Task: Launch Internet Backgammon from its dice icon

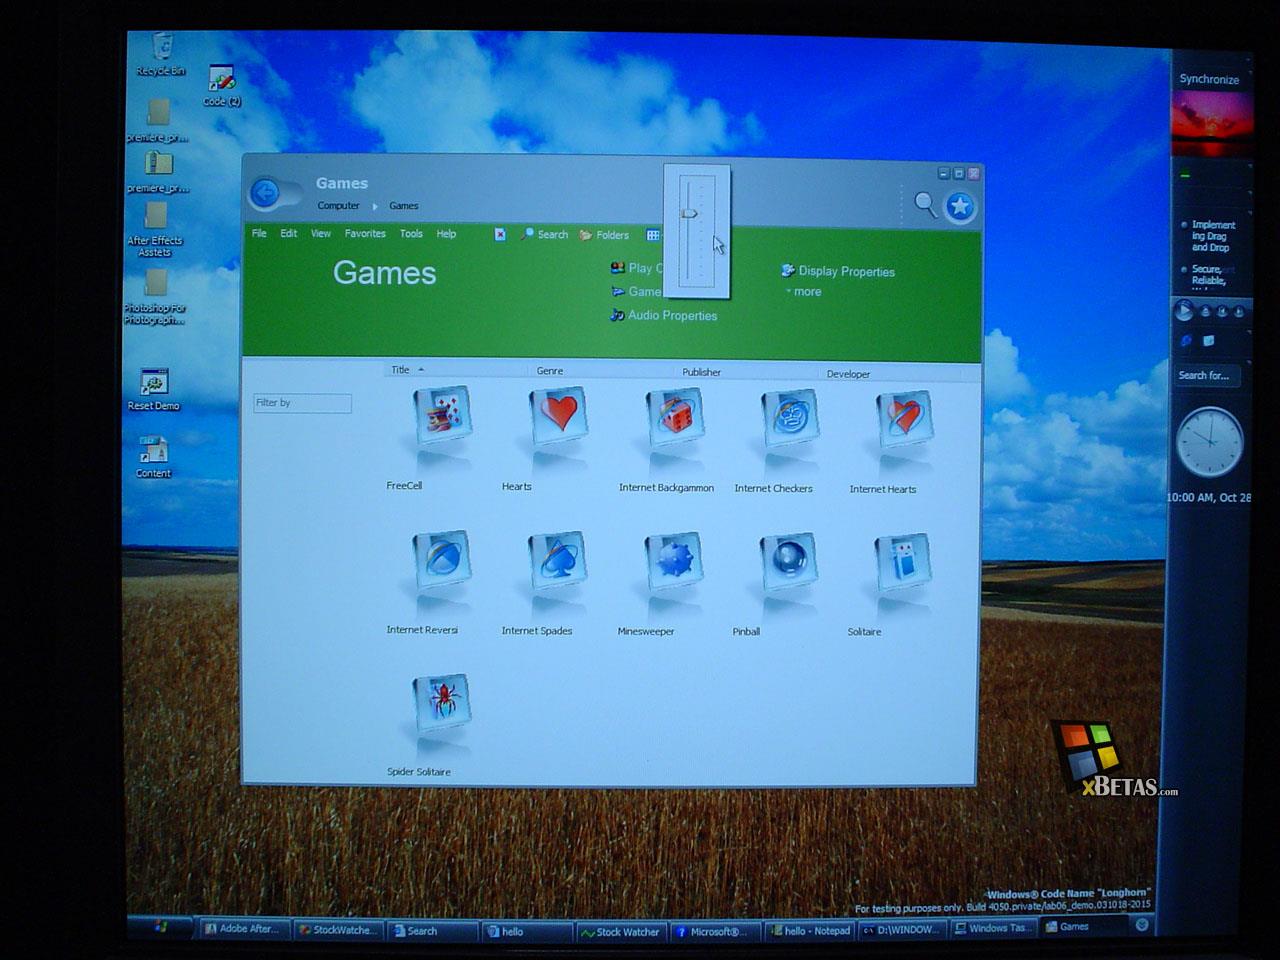Action: point(674,416)
